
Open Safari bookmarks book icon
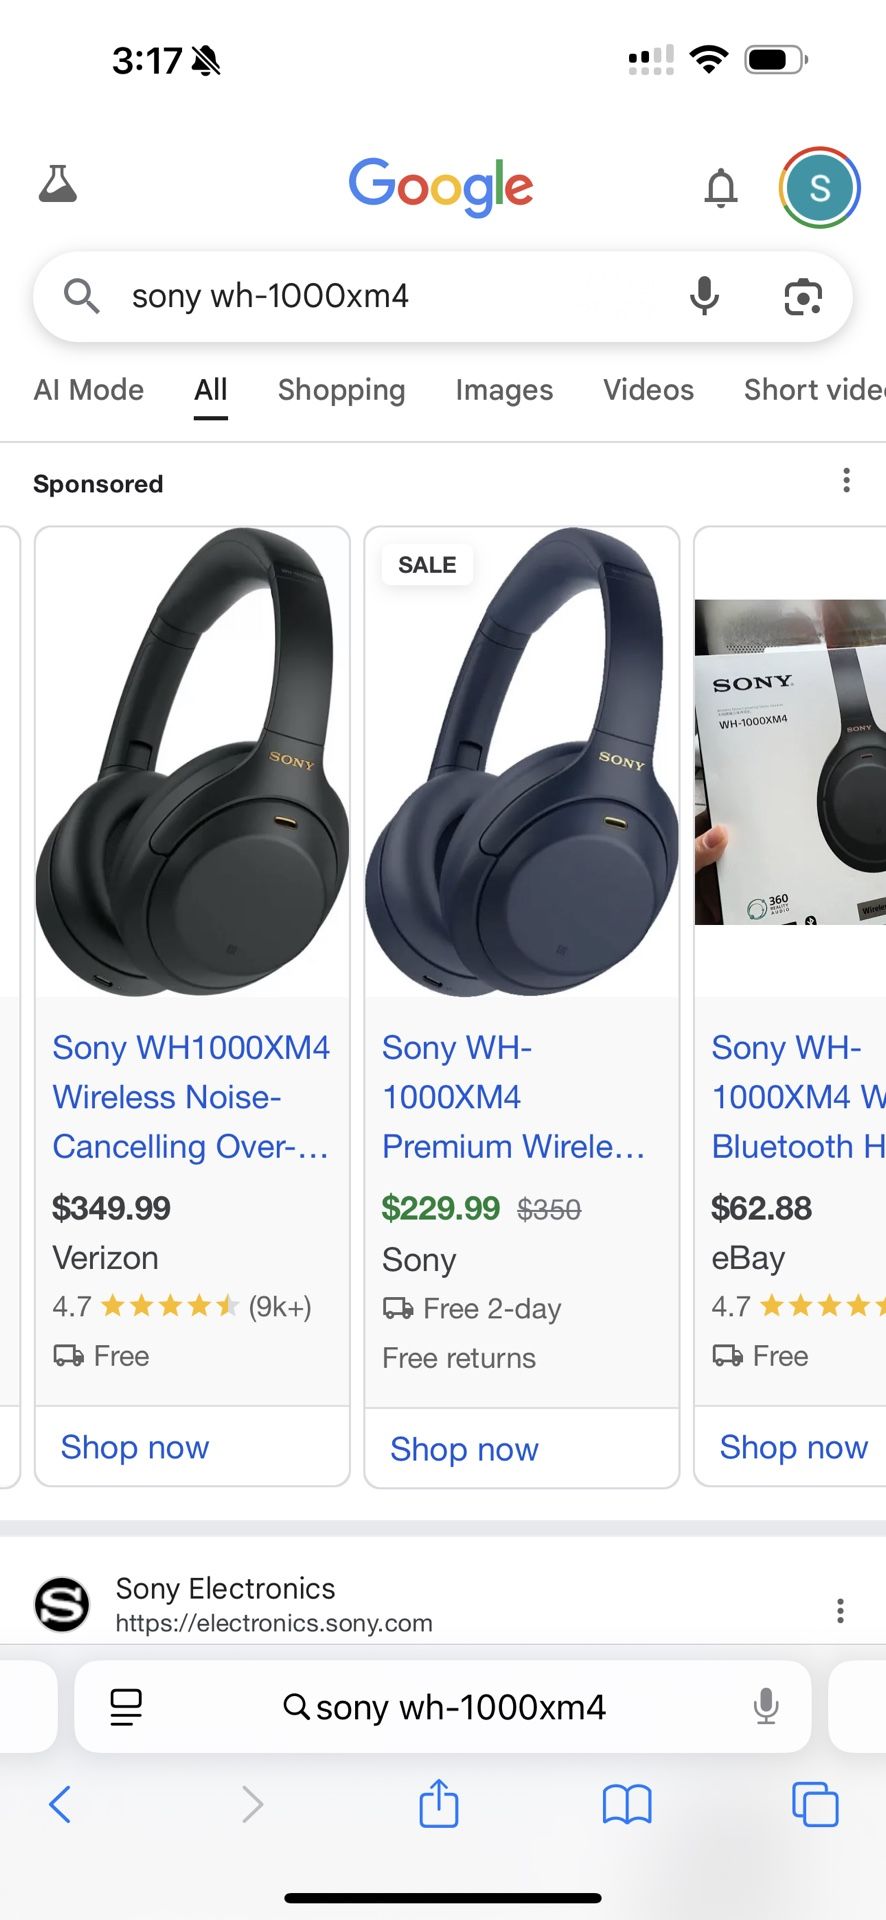coord(627,1804)
